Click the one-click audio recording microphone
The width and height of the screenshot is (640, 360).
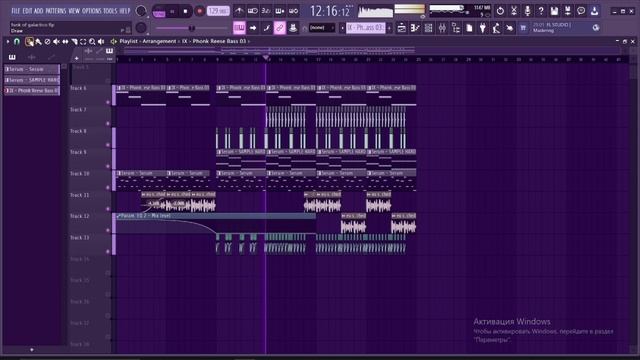527,11
